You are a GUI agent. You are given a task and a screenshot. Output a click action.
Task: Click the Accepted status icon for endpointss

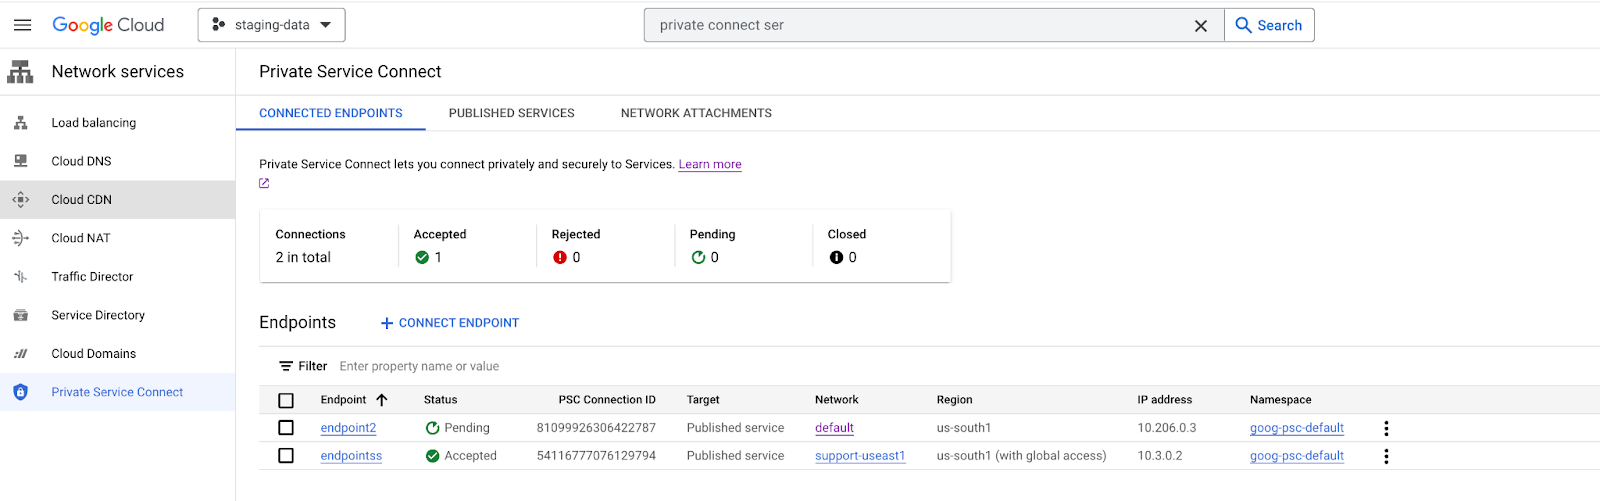coord(432,456)
